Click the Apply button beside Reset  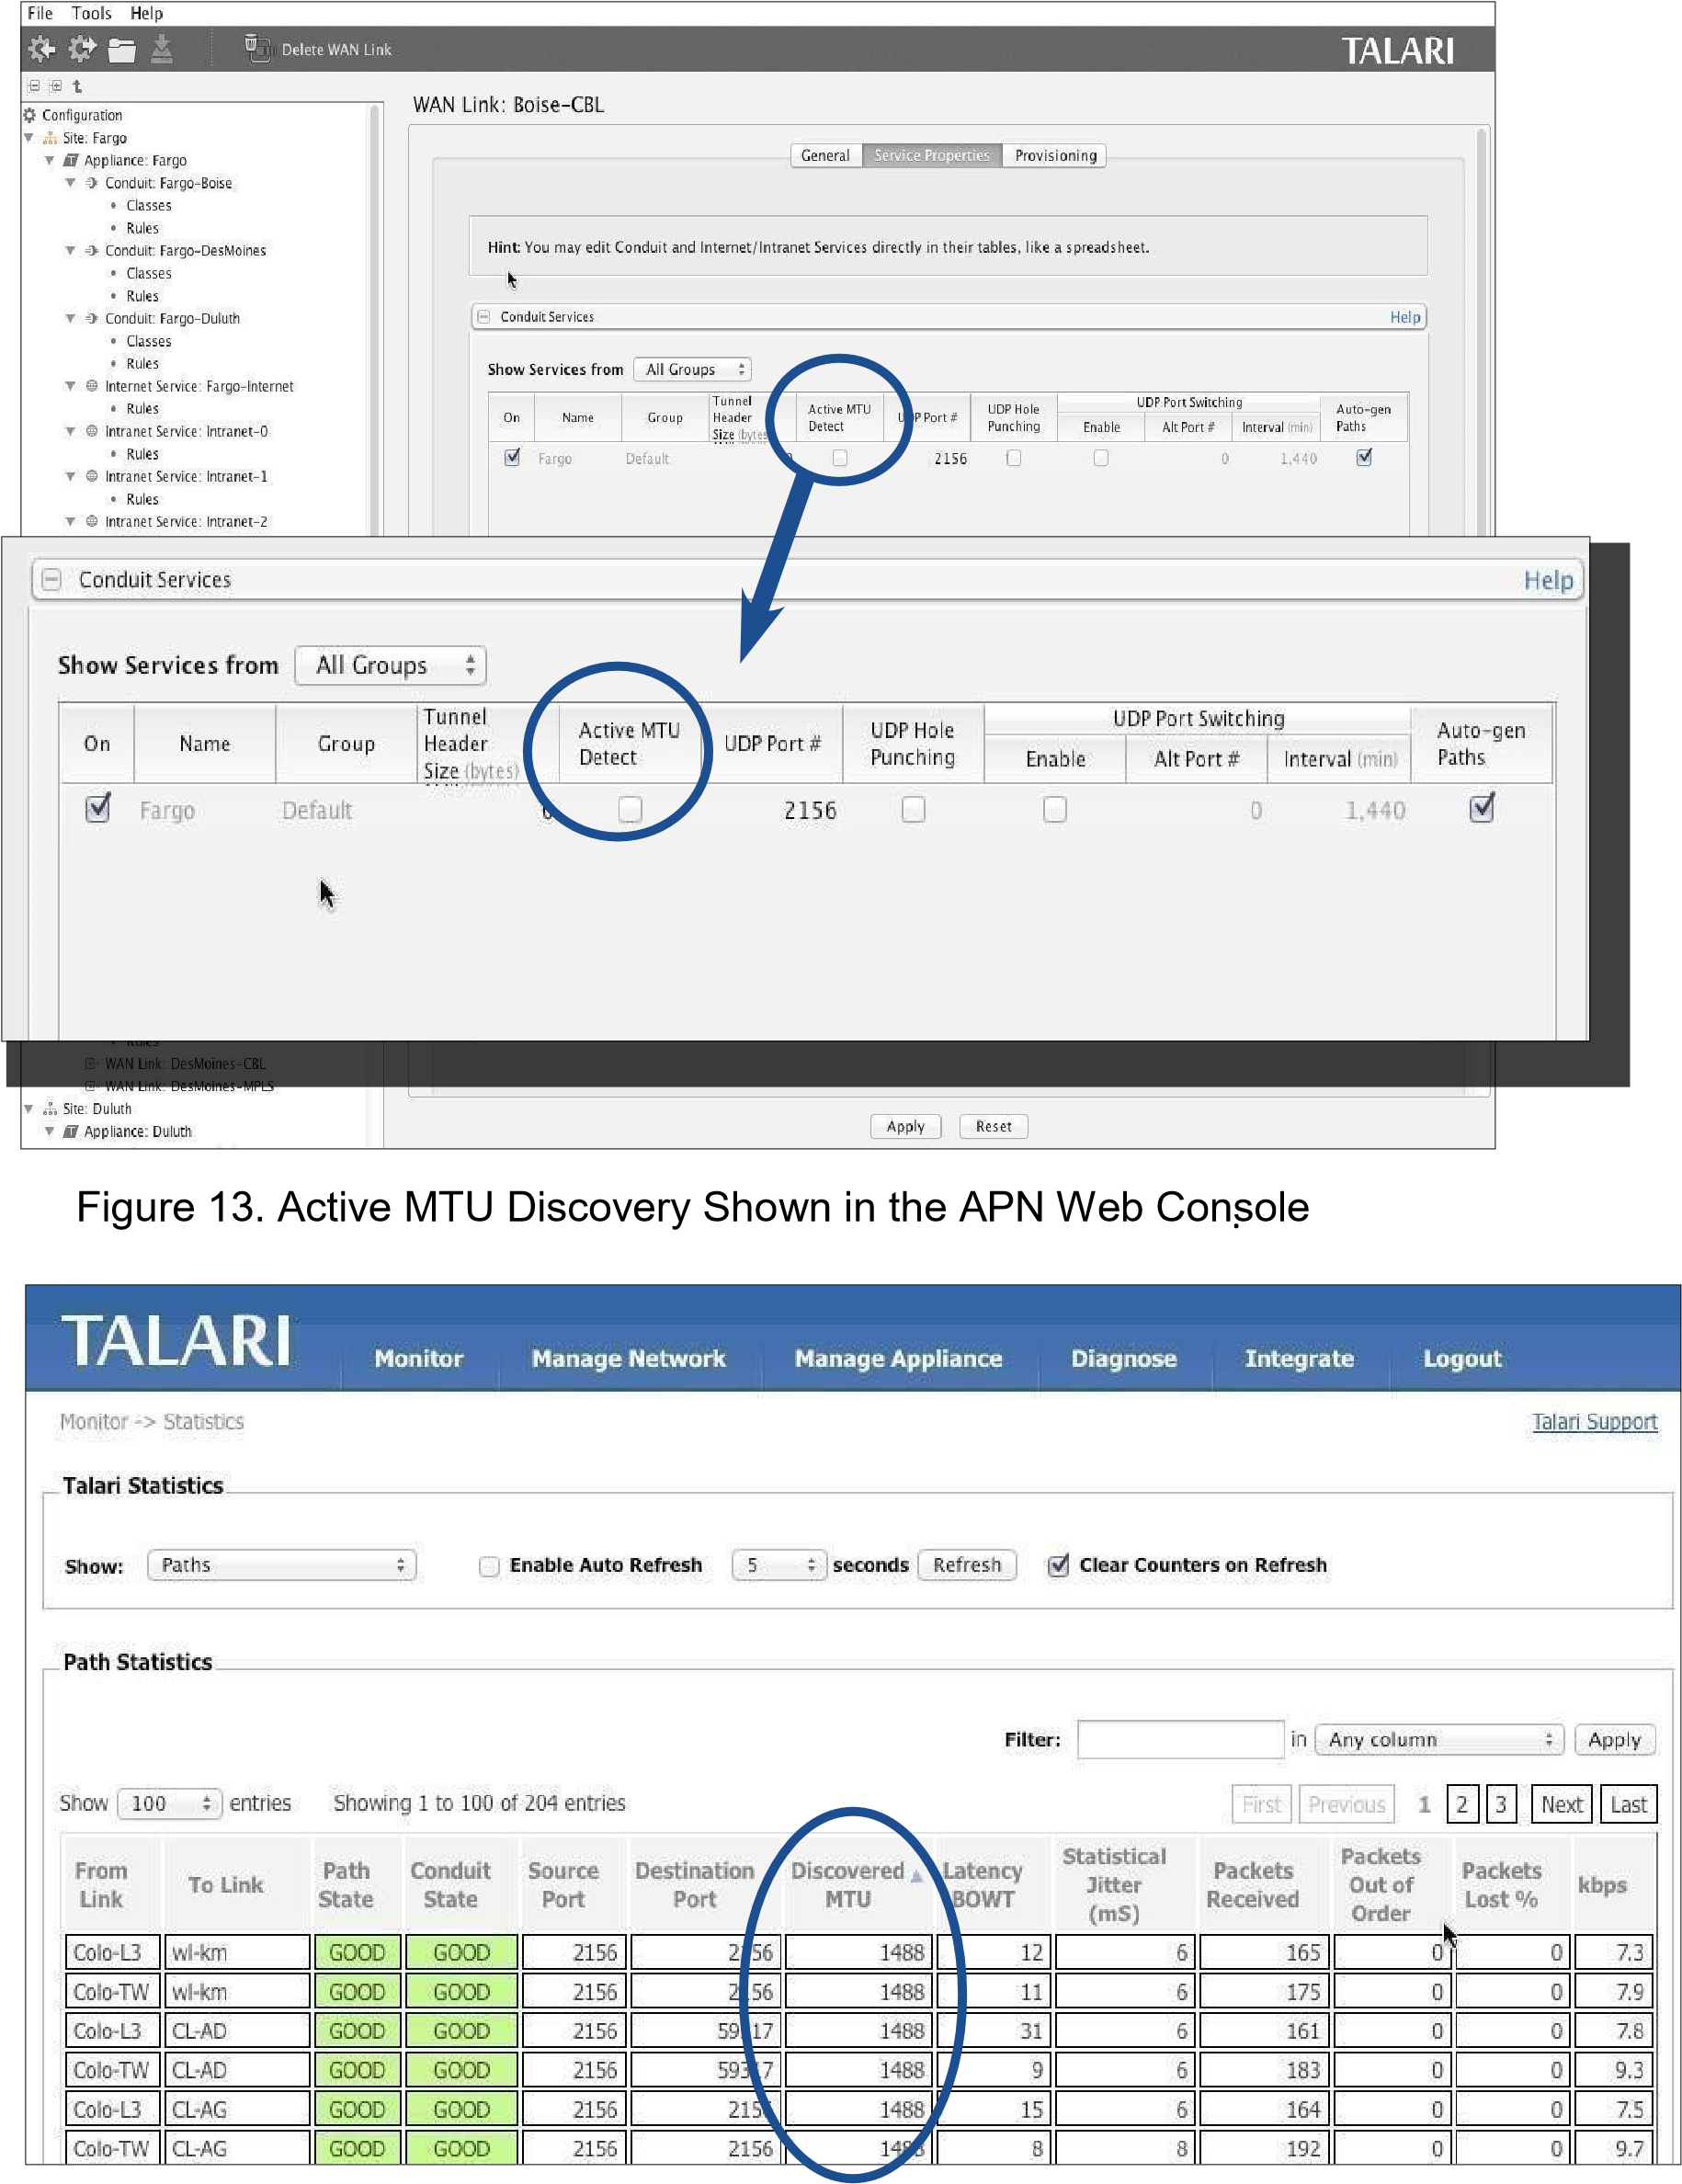905,1126
